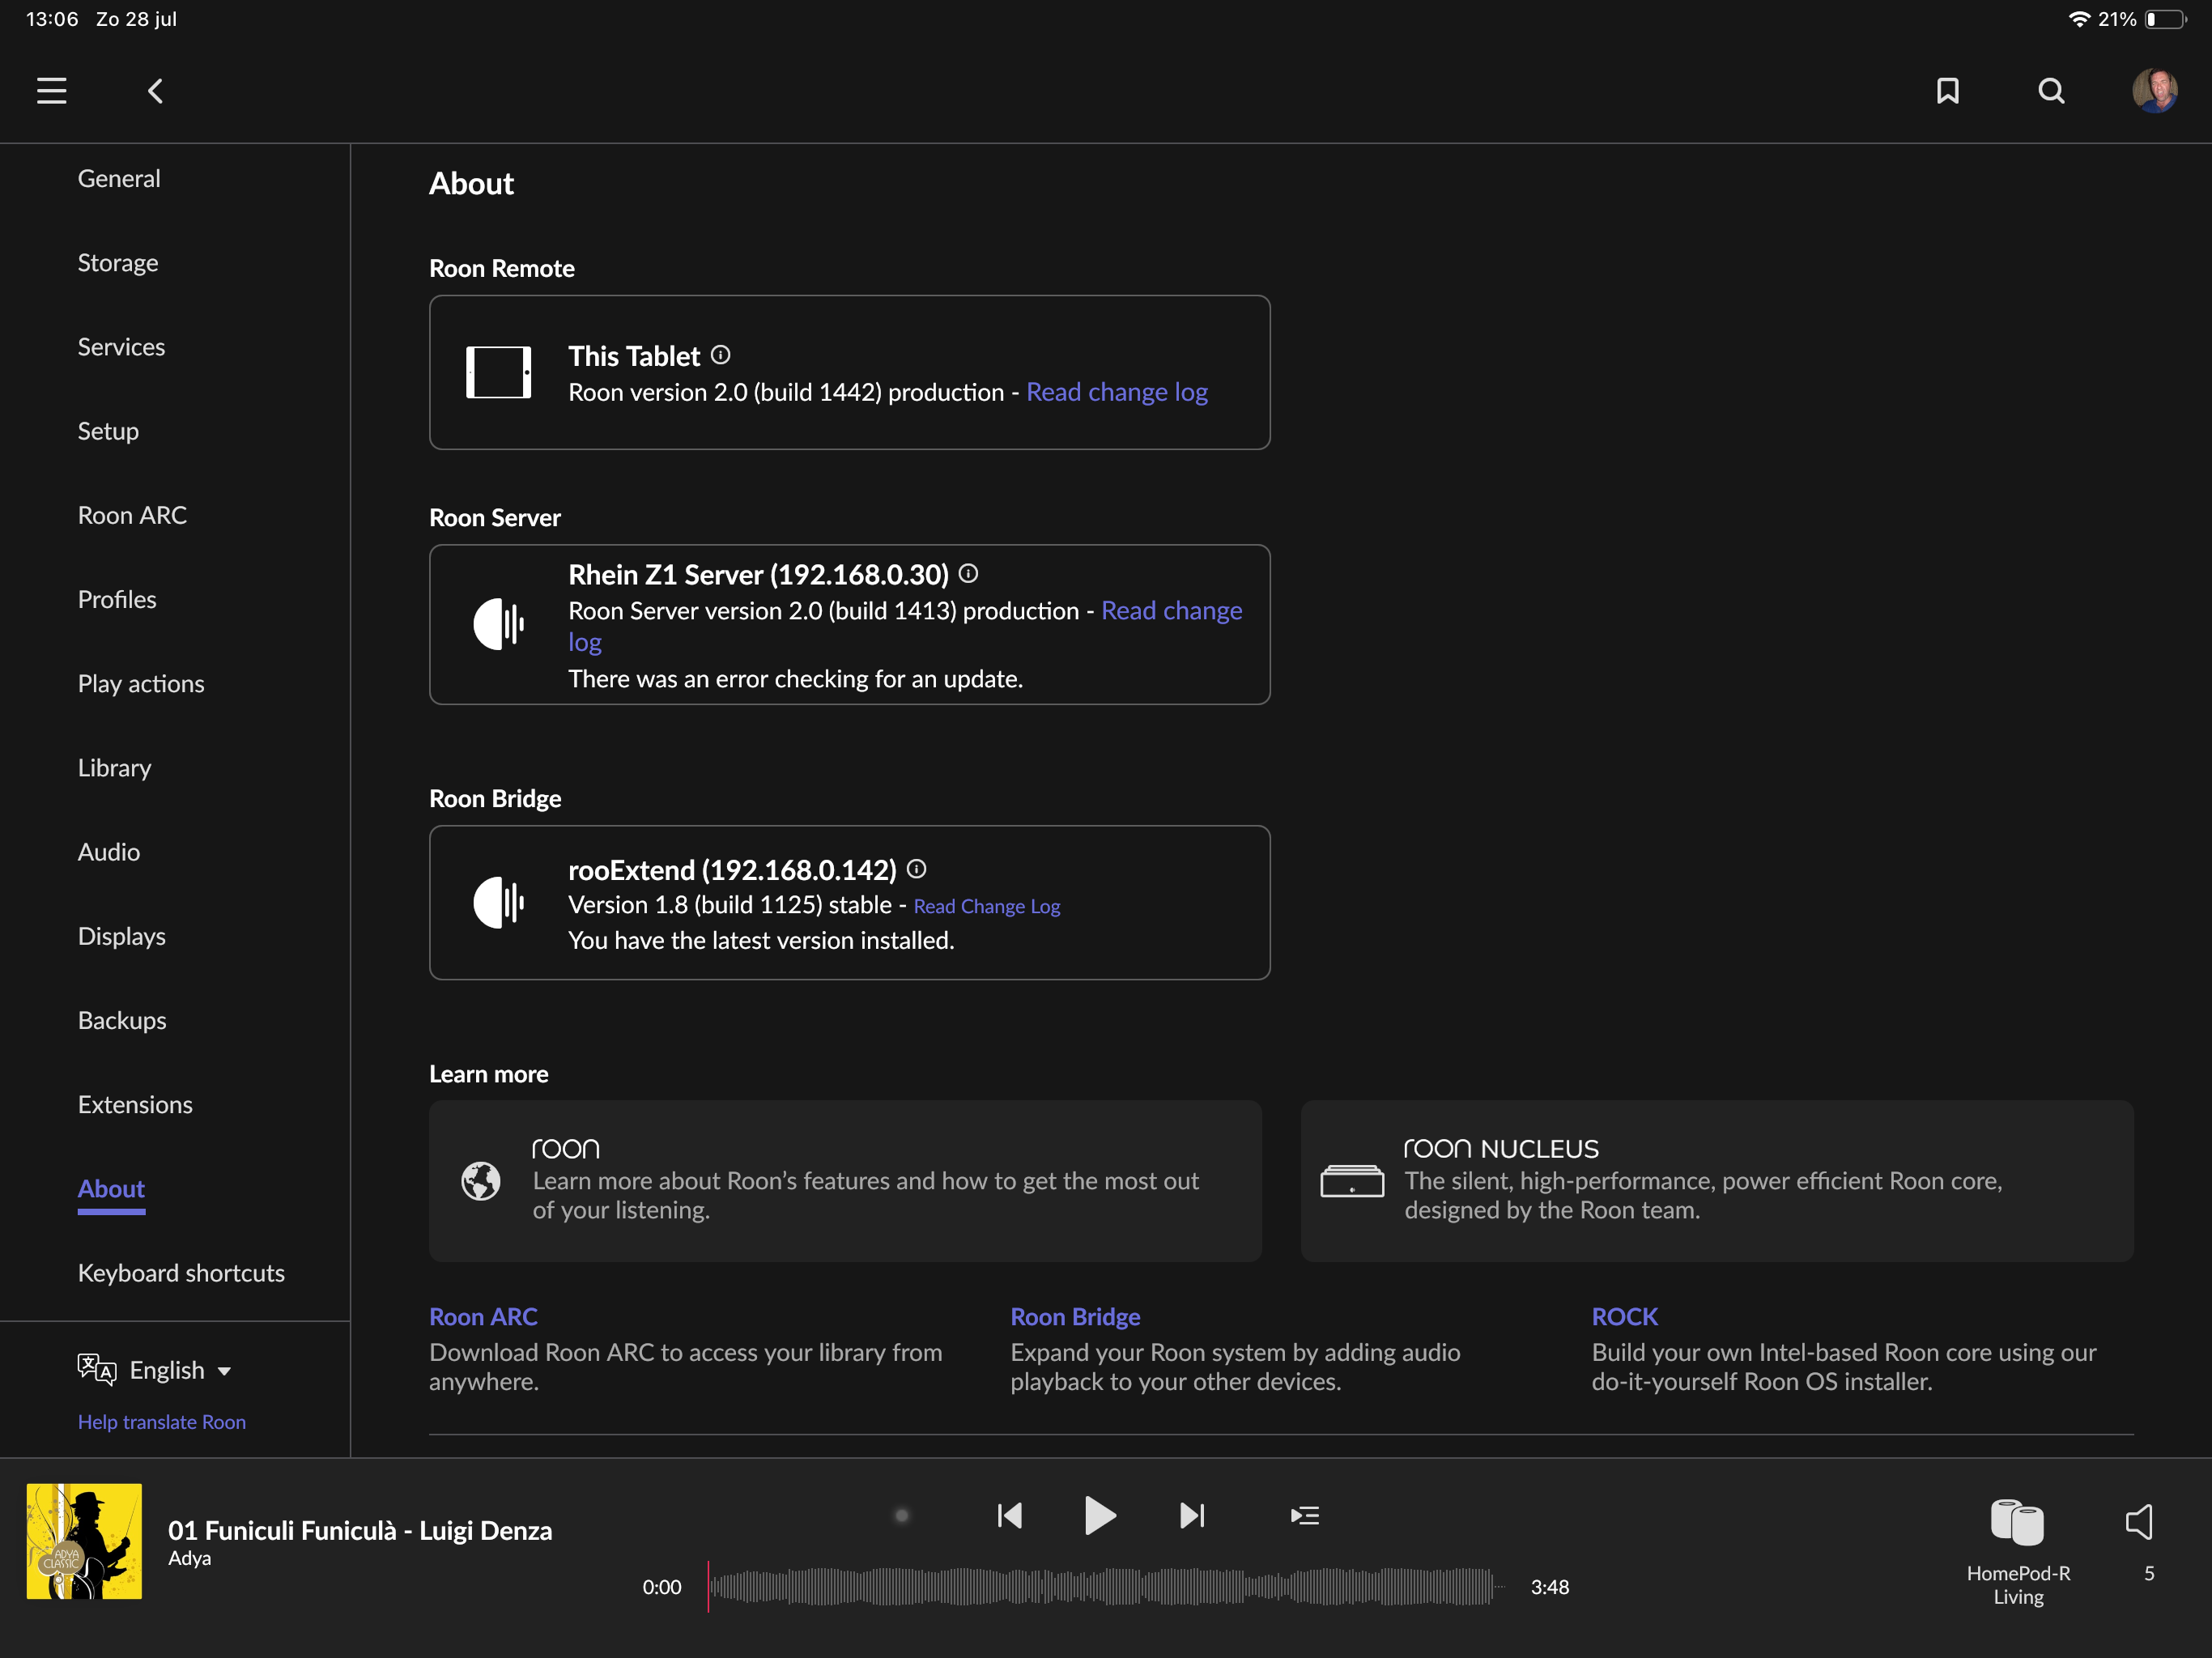
Task: Seek within the waveform progress bar
Action: pyautogui.click(x=1100, y=1587)
